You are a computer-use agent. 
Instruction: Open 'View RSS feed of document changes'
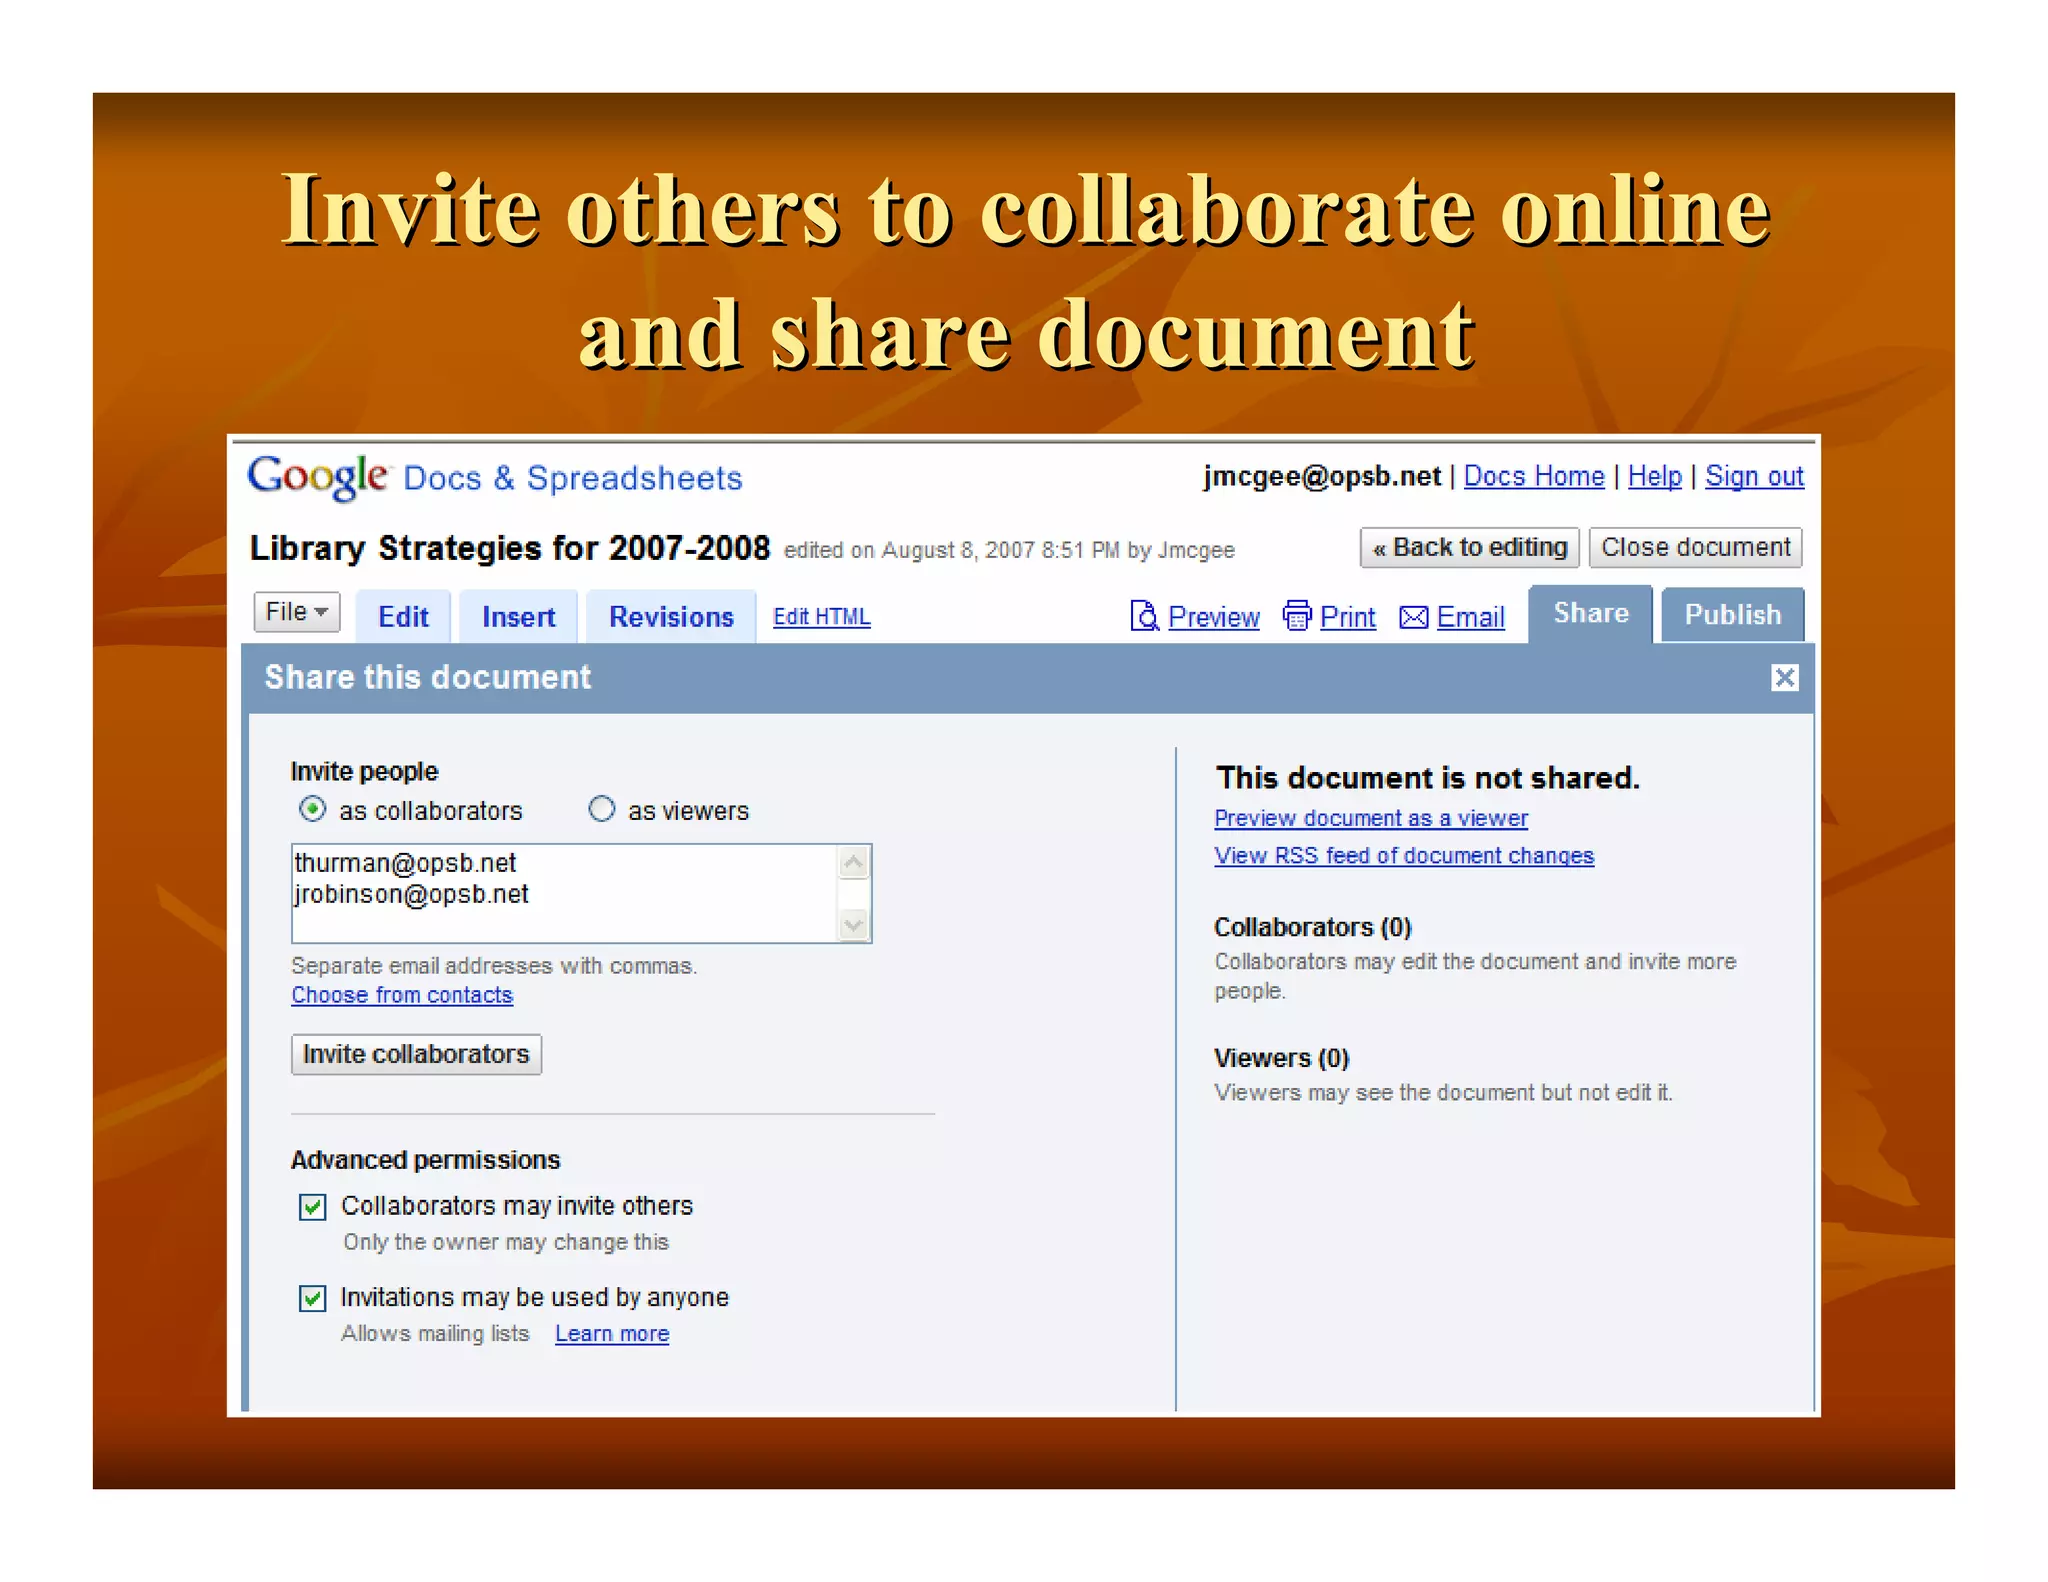[x=1403, y=856]
